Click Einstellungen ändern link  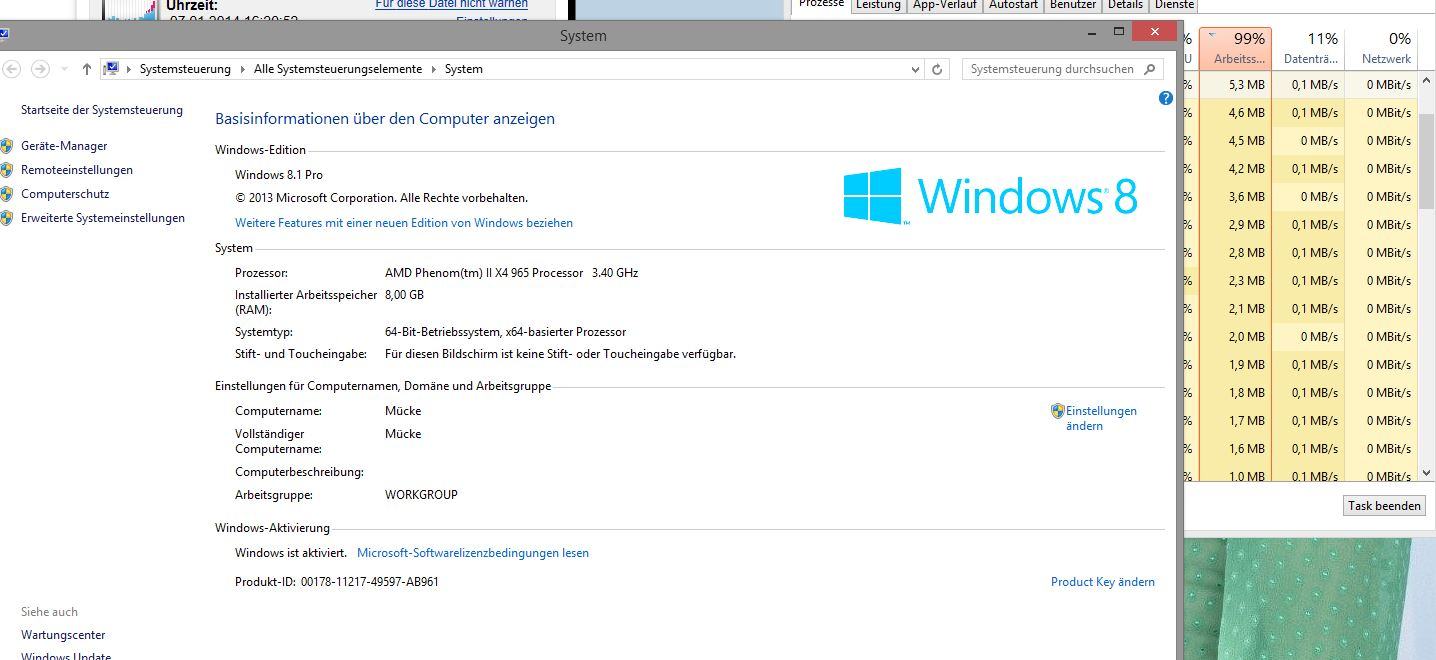(x=1101, y=418)
